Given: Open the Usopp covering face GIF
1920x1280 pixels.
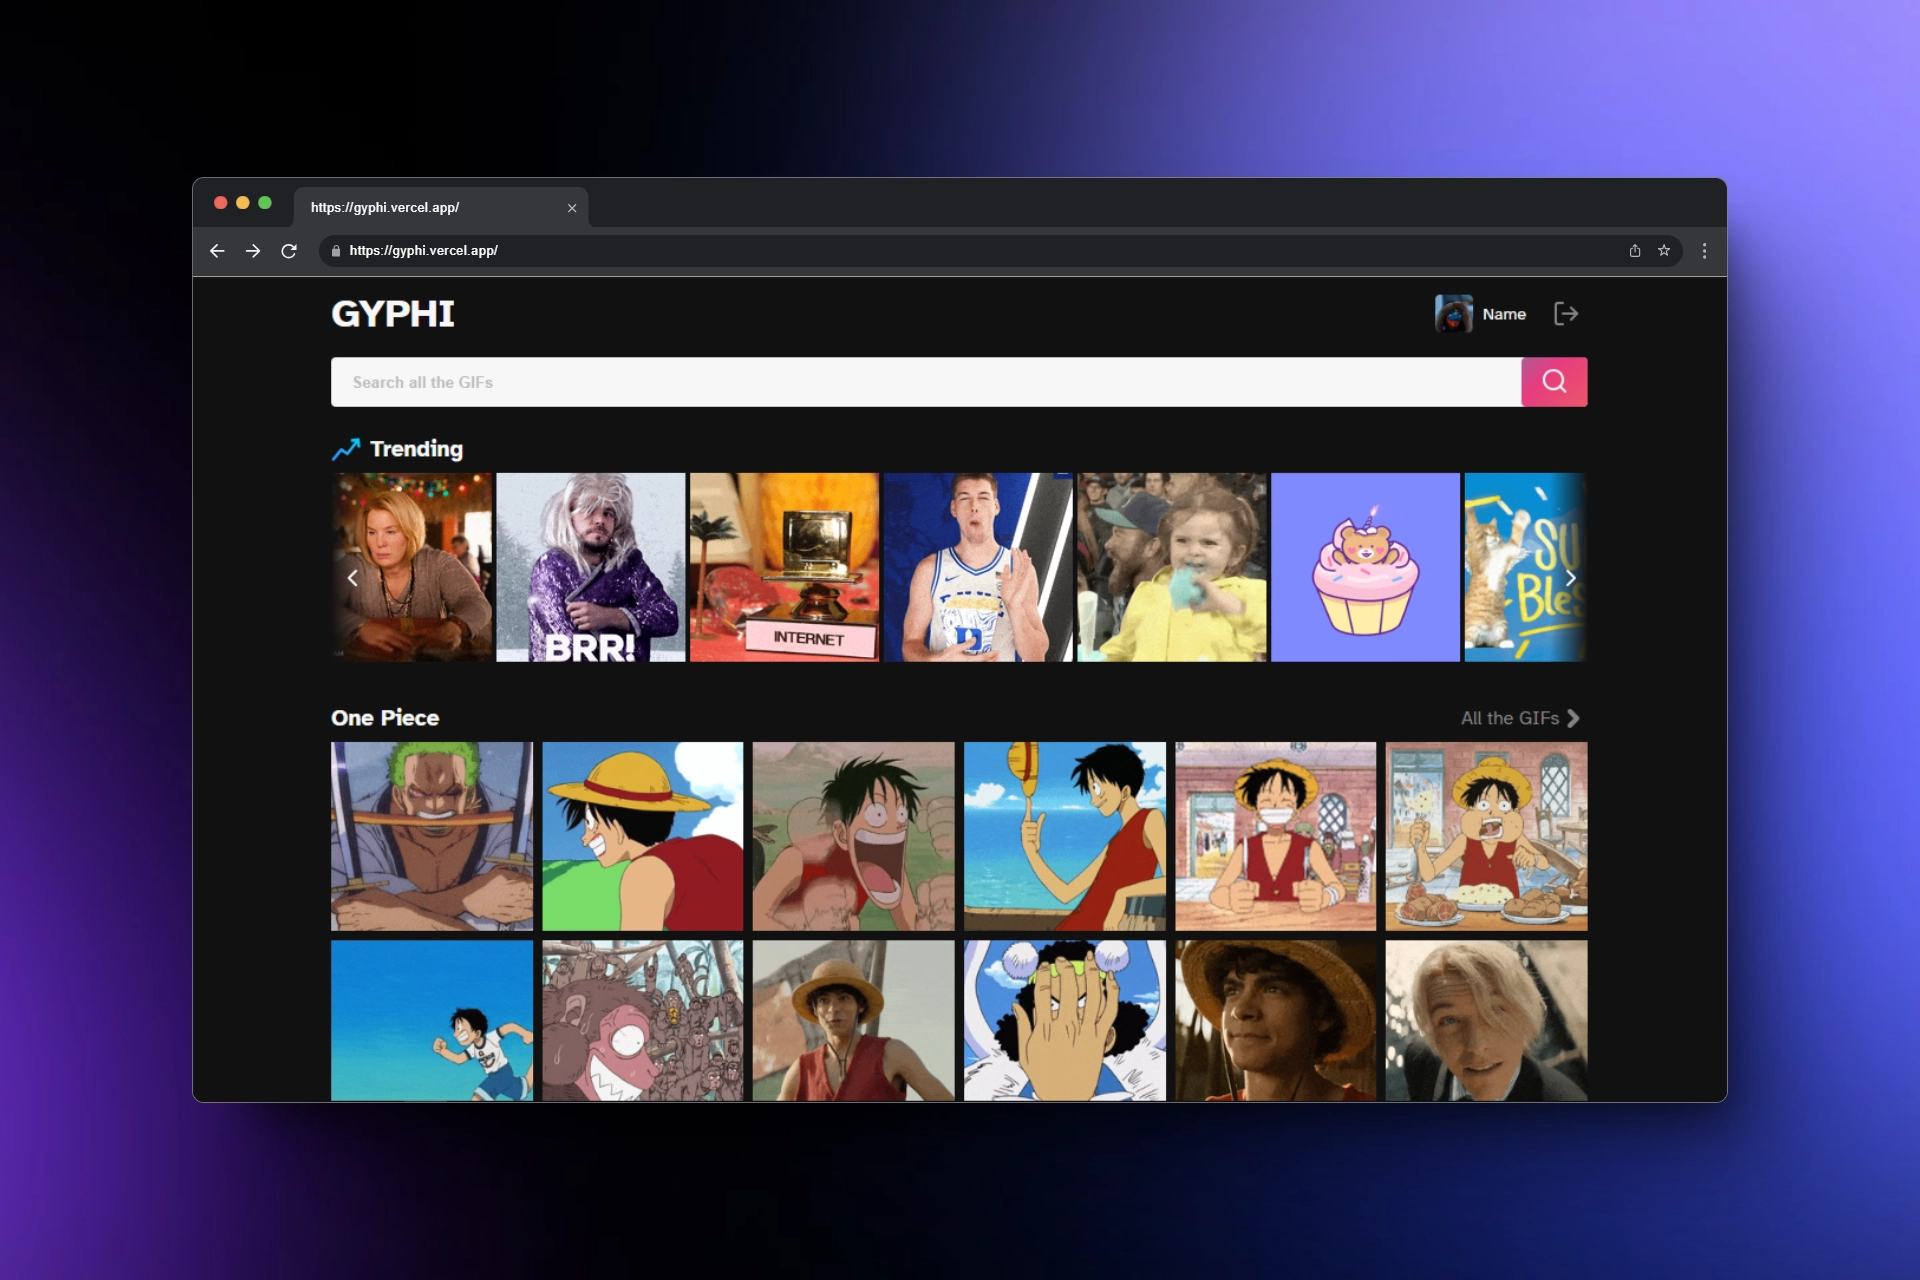Looking at the screenshot, I should [1065, 1020].
